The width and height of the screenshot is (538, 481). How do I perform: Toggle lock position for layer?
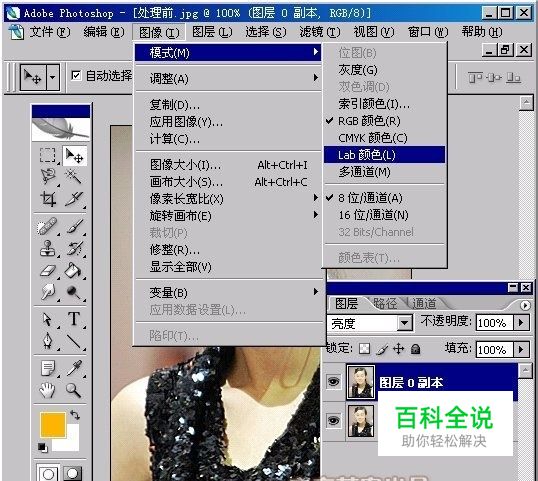pyautogui.click(x=398, y=349)
